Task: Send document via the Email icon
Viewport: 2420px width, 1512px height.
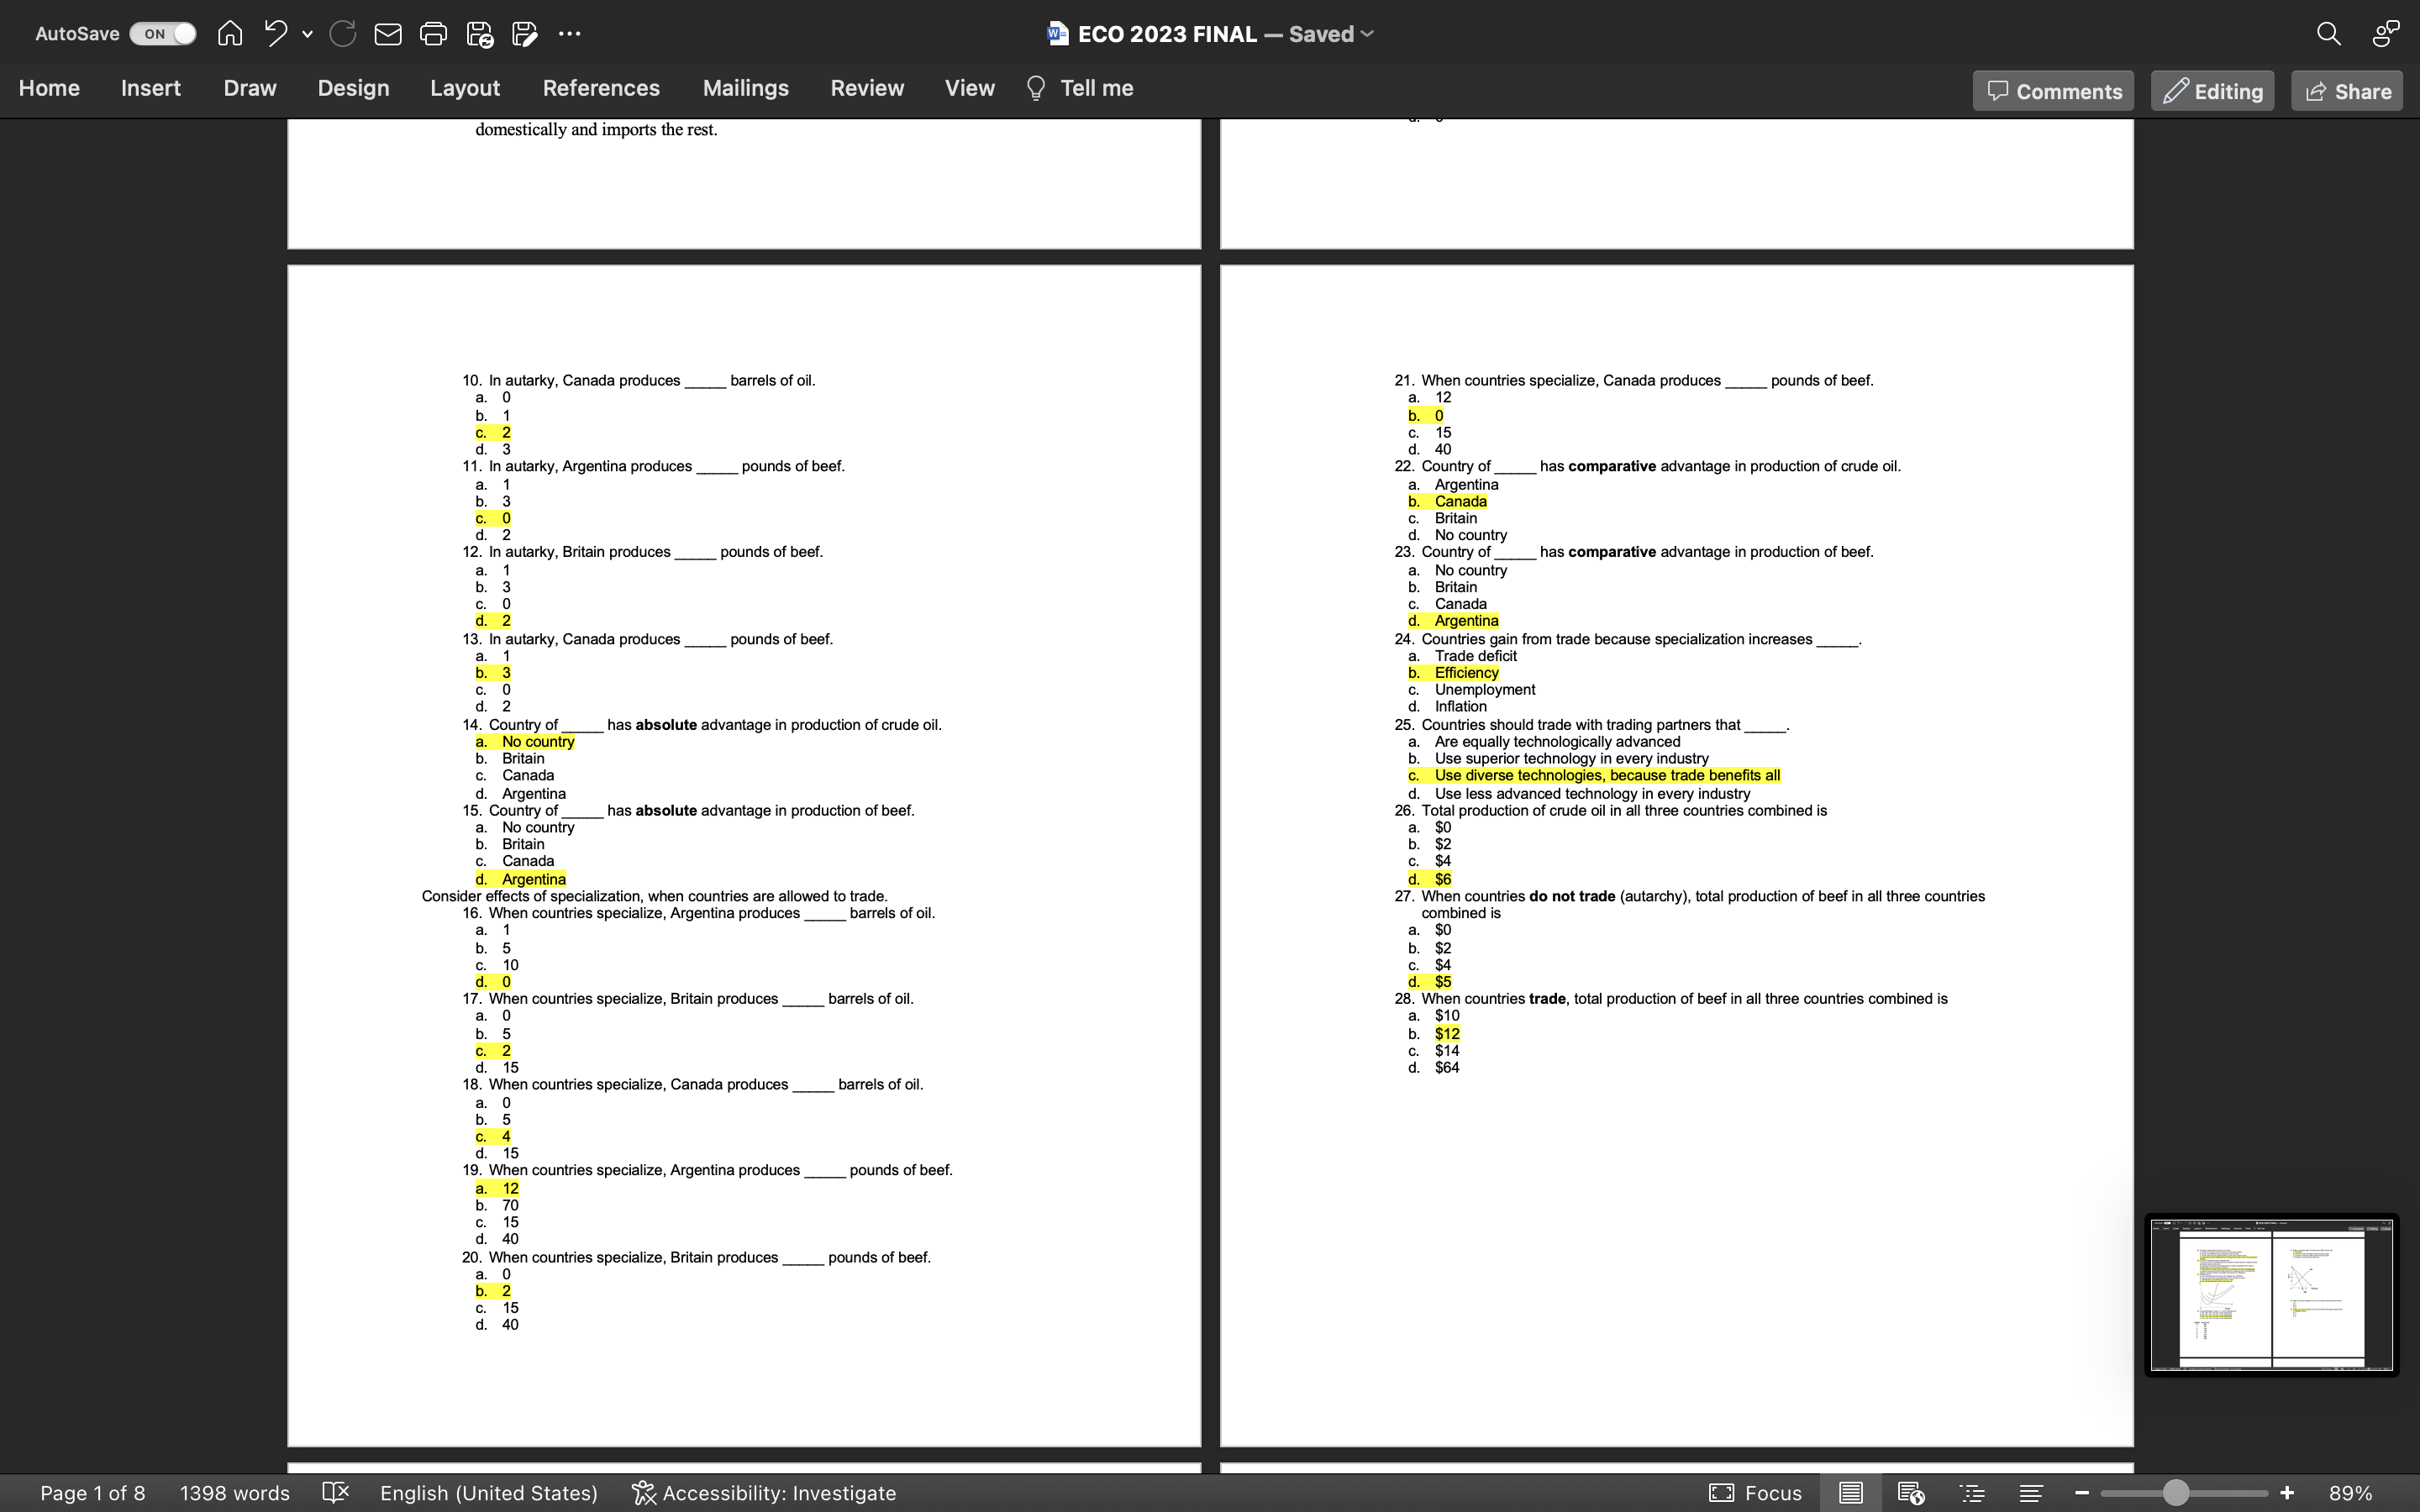Action: [x=387, y=33]
